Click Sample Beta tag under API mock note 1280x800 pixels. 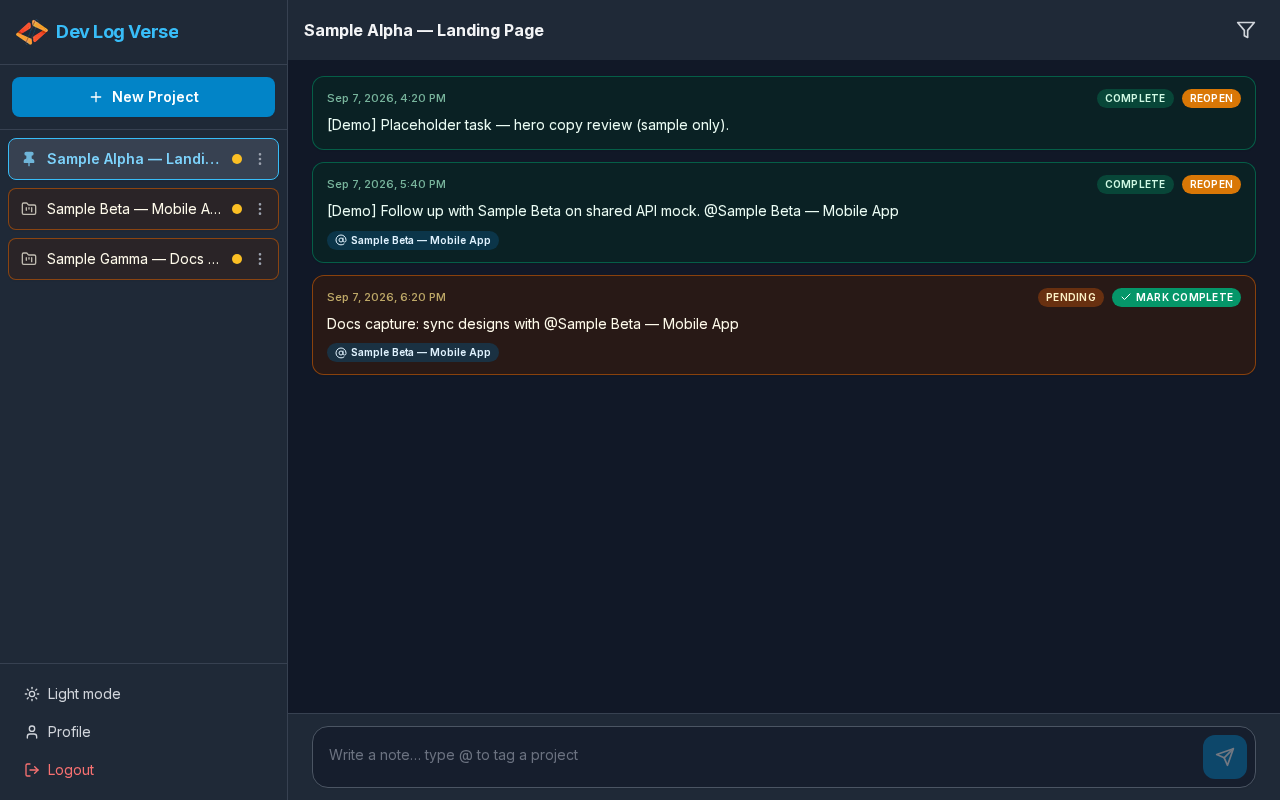(x=413, y=240)
